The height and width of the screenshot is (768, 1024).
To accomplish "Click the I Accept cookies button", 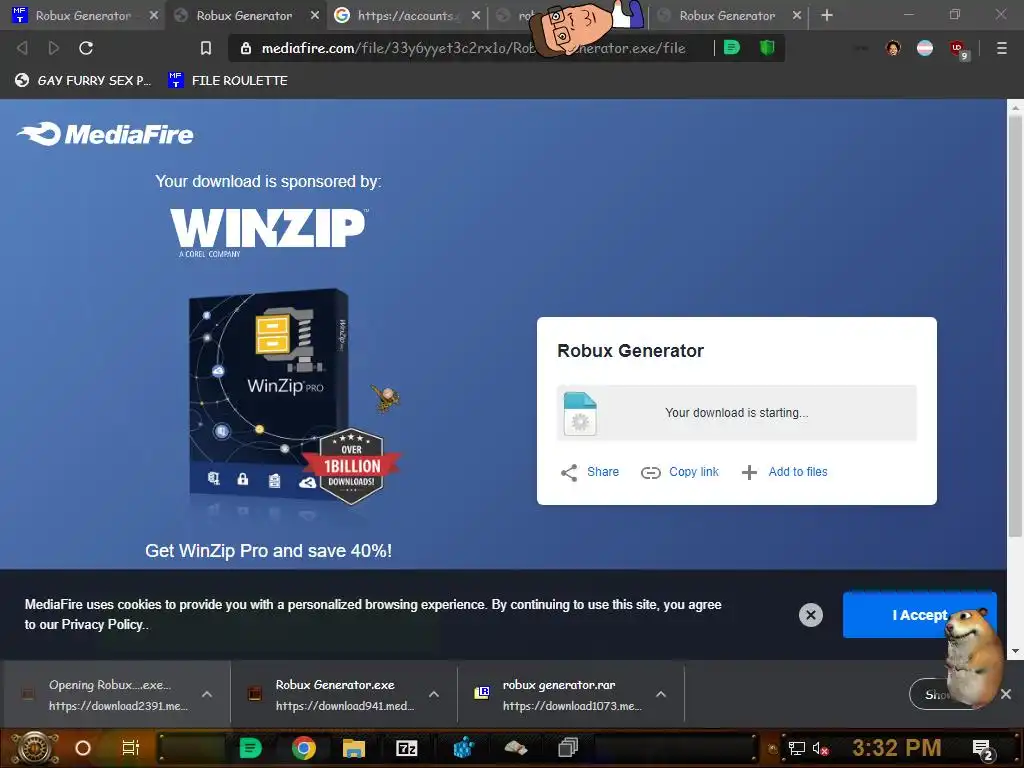I will tap(920, 615).
